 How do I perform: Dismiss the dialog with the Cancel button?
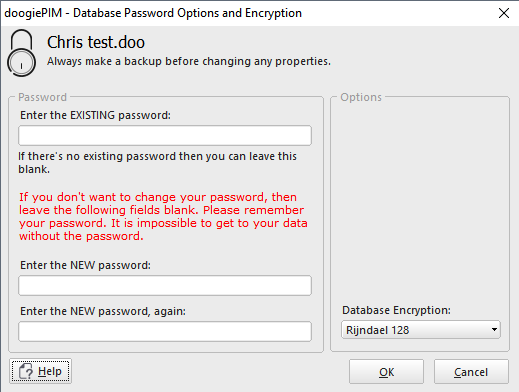tap(471, 372)
